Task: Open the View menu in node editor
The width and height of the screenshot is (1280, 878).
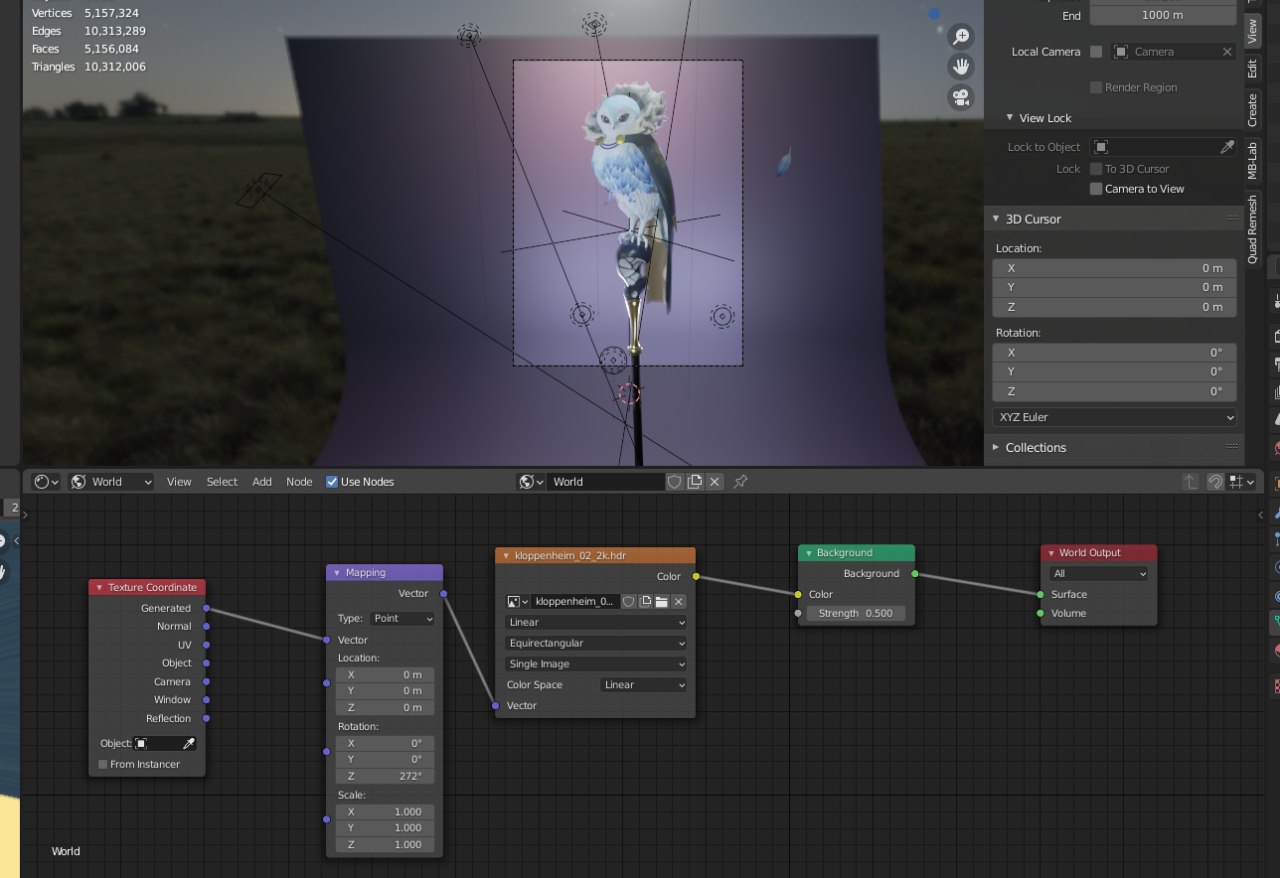Action: 179,482
